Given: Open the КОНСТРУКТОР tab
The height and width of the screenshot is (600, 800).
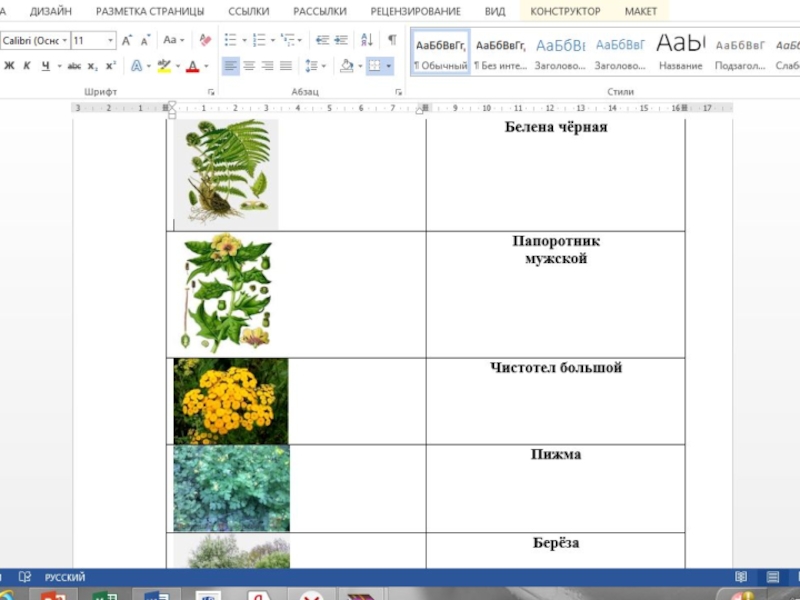Looking at the screenshot, I should (565, 11).
